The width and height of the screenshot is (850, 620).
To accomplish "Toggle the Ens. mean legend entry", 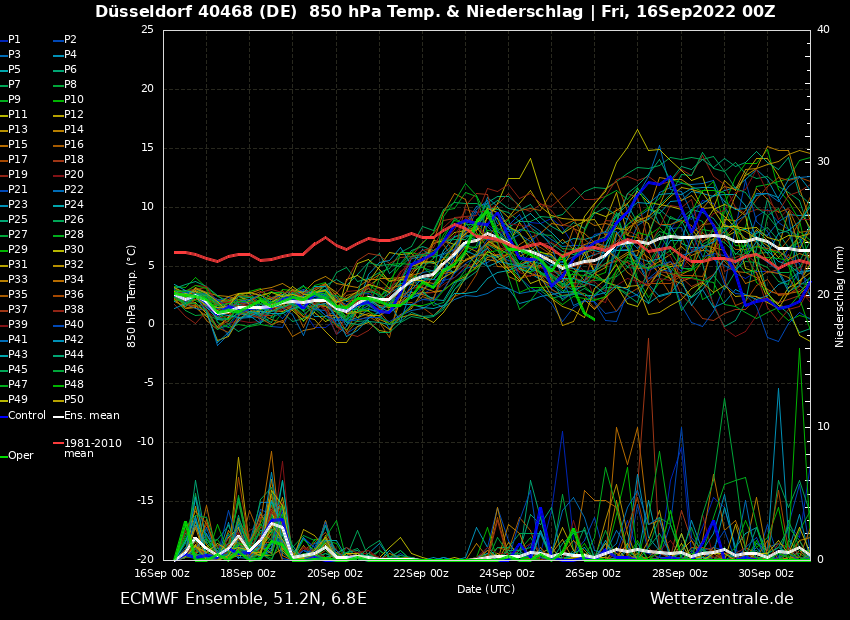I will (x=91, y=415).
